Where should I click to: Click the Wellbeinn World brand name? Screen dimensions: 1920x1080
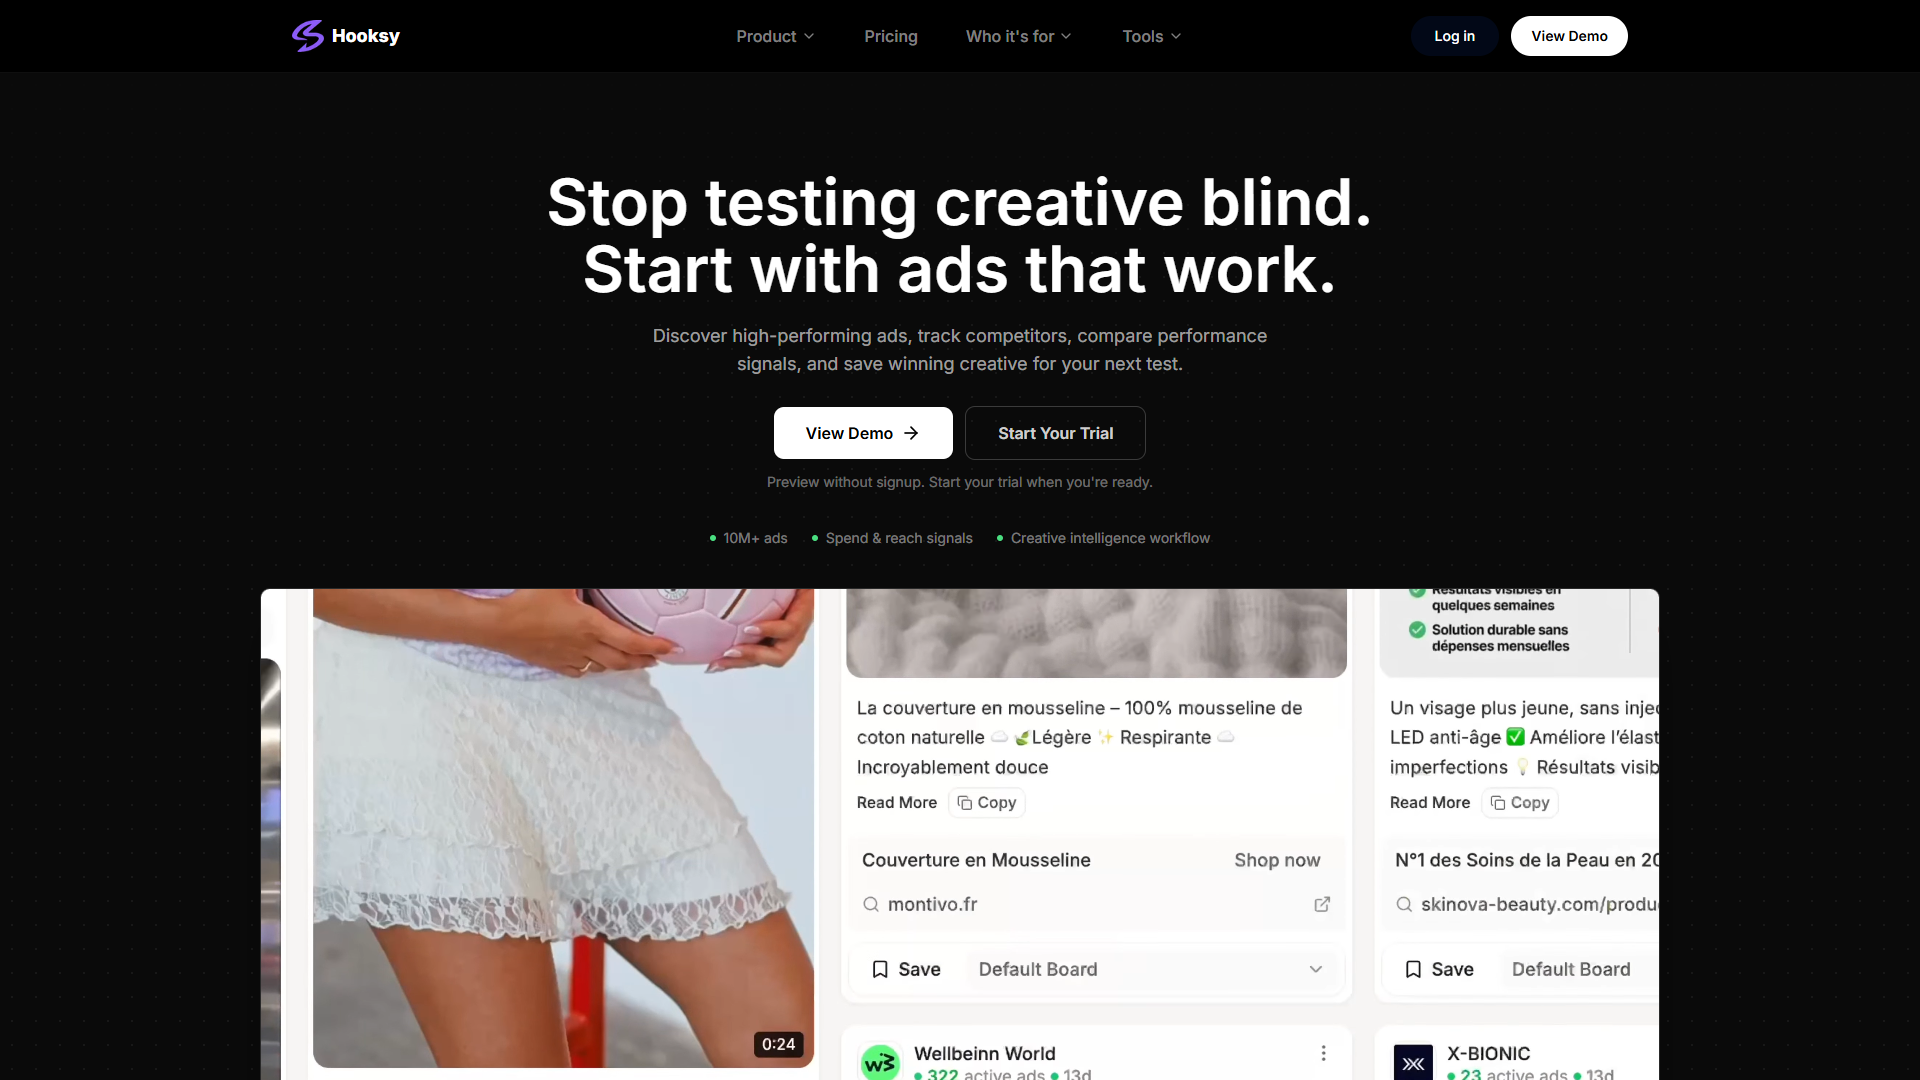984,1053
